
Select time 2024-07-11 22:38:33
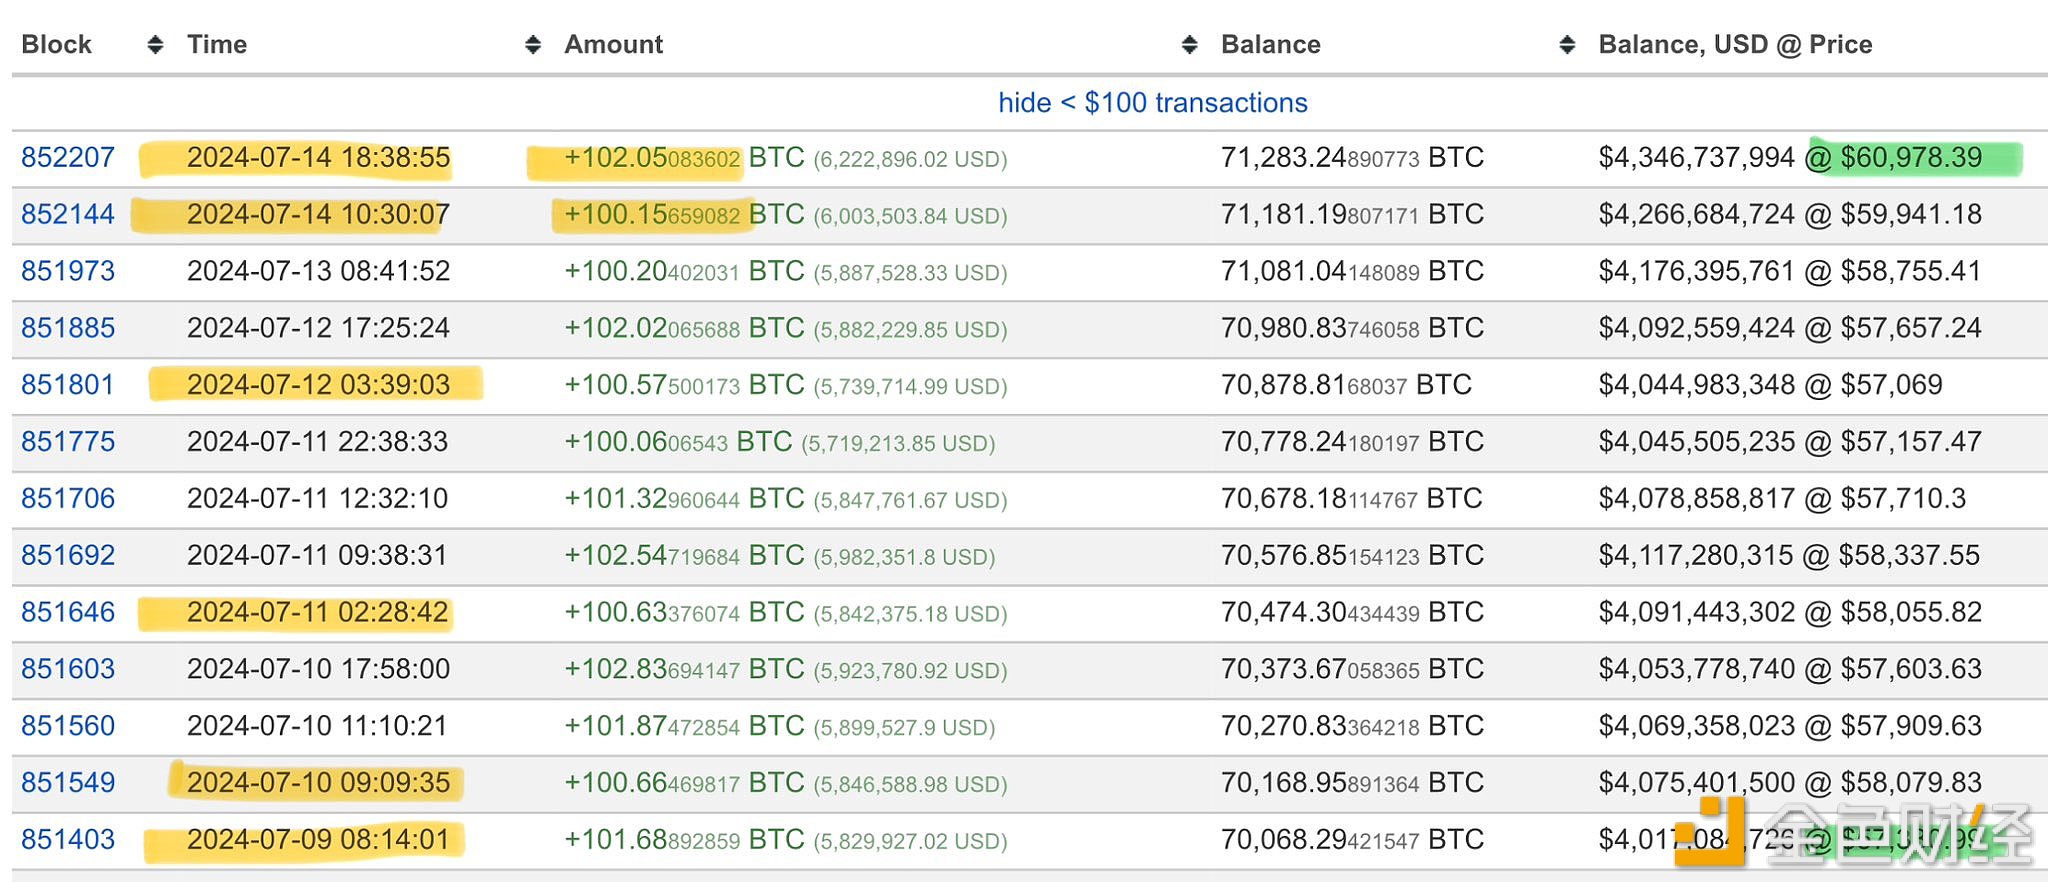[317, 442]
